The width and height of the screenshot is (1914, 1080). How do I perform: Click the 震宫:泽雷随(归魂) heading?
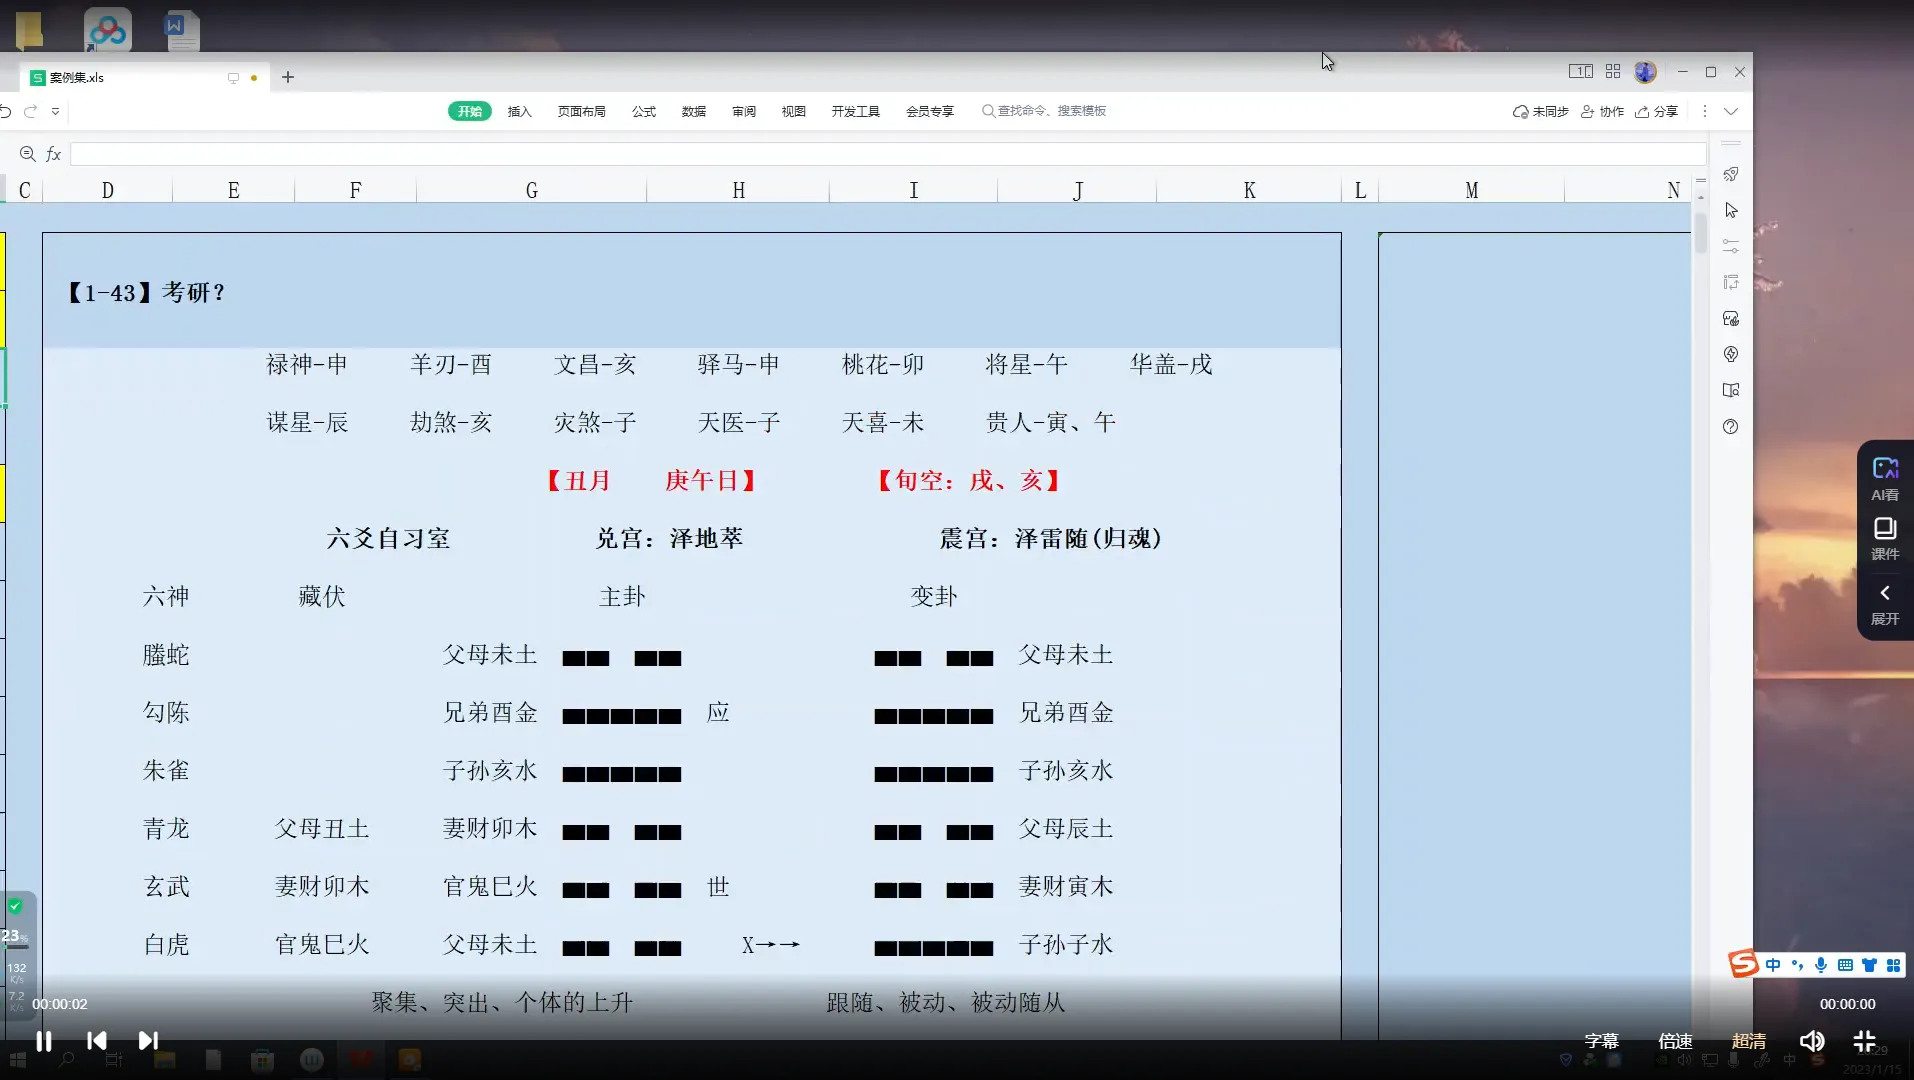(x=1050, y=539)
